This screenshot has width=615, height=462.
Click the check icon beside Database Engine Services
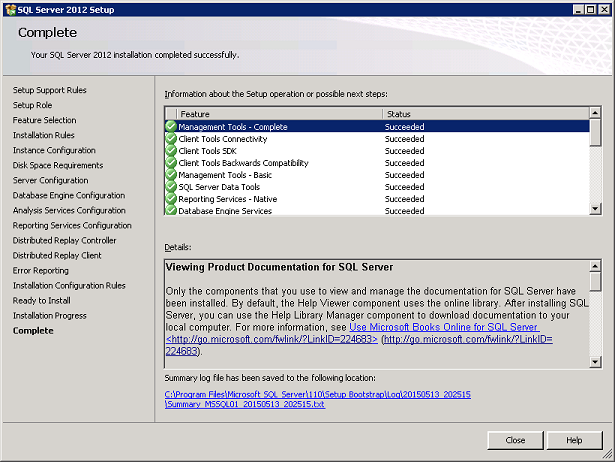pos(171,210)
